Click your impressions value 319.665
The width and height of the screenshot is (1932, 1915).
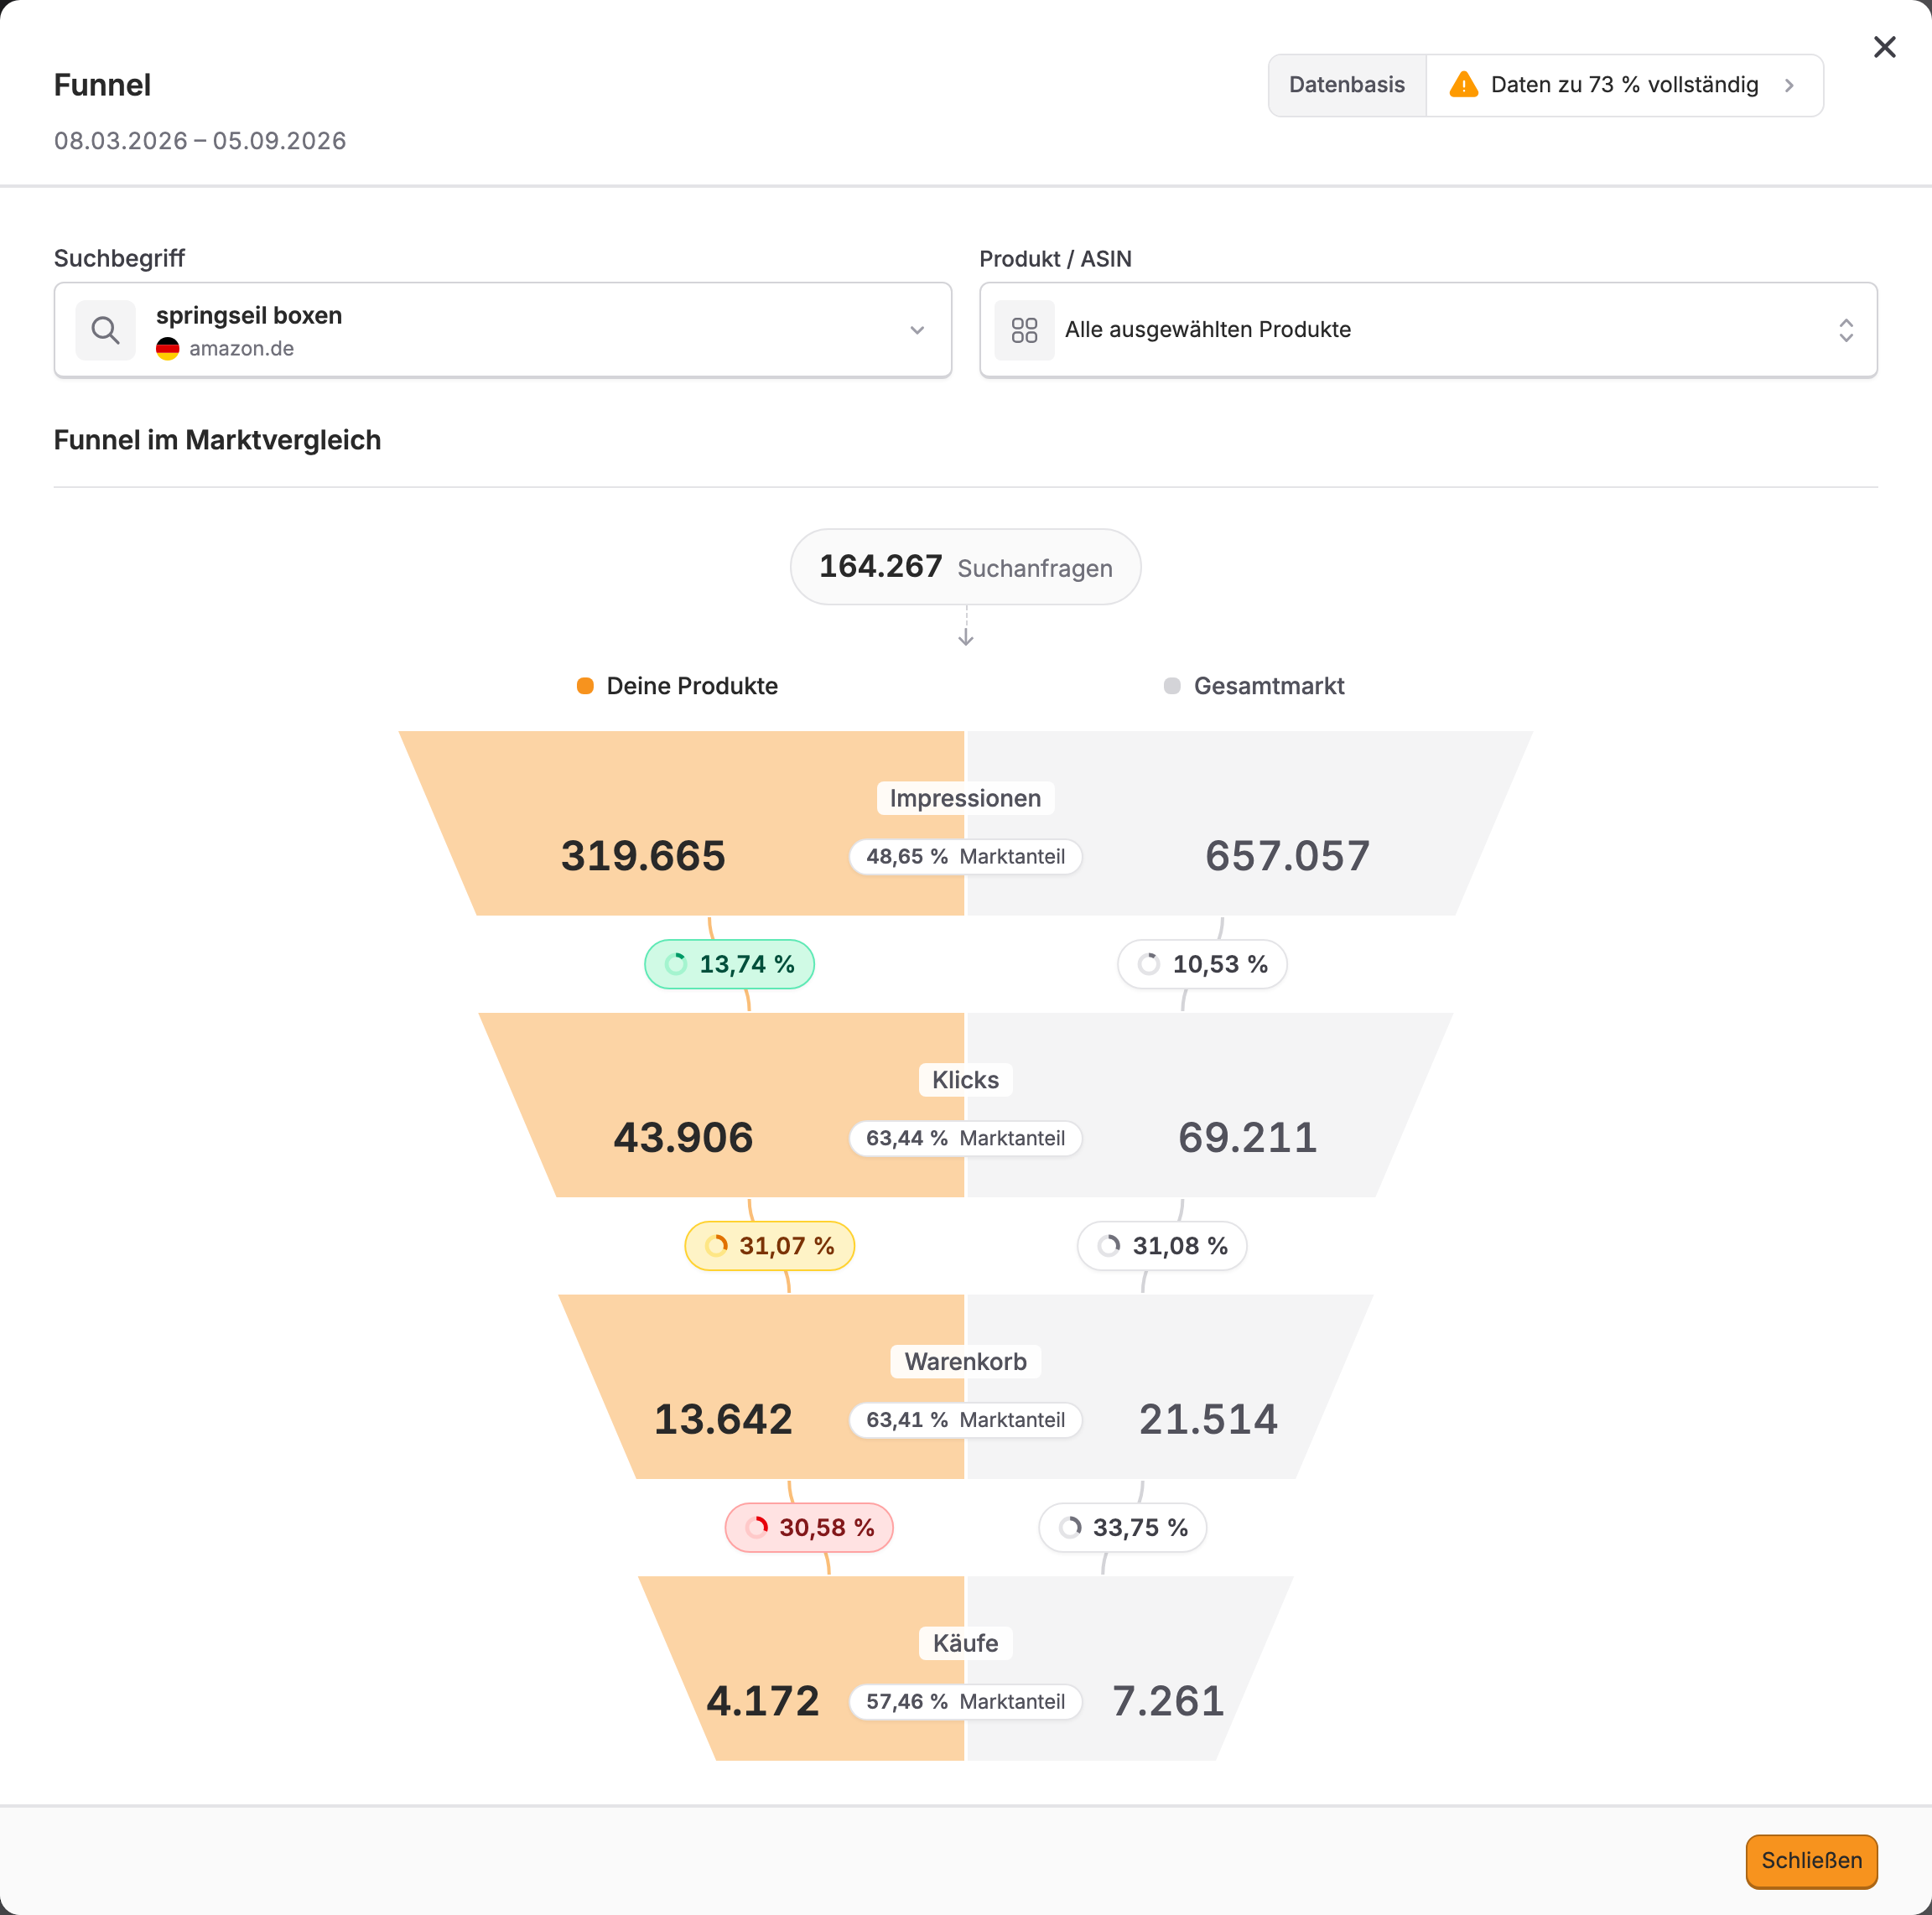(643, 856)
